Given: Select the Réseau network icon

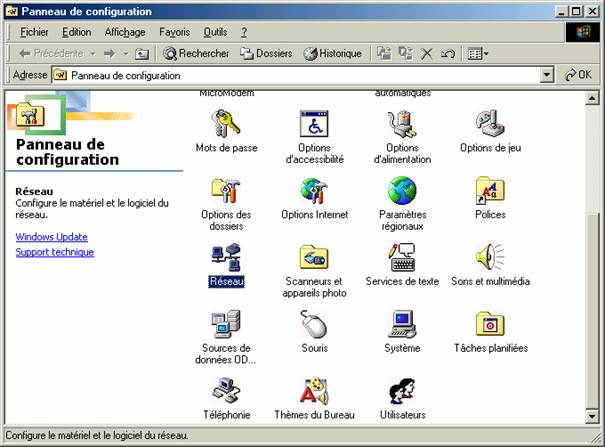Looking at the screenshot, I should 226,257.
